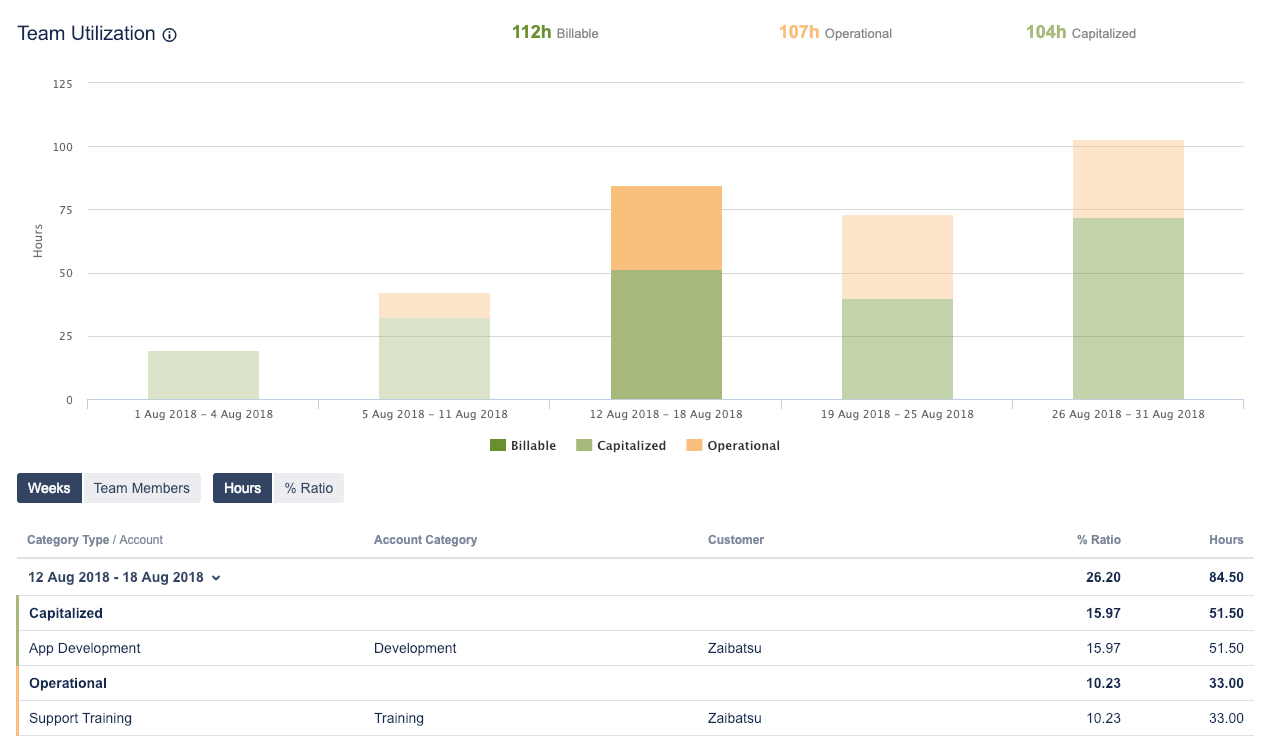Click the 5 Aug – 11 Aug capitalized bar

(434, 358)
